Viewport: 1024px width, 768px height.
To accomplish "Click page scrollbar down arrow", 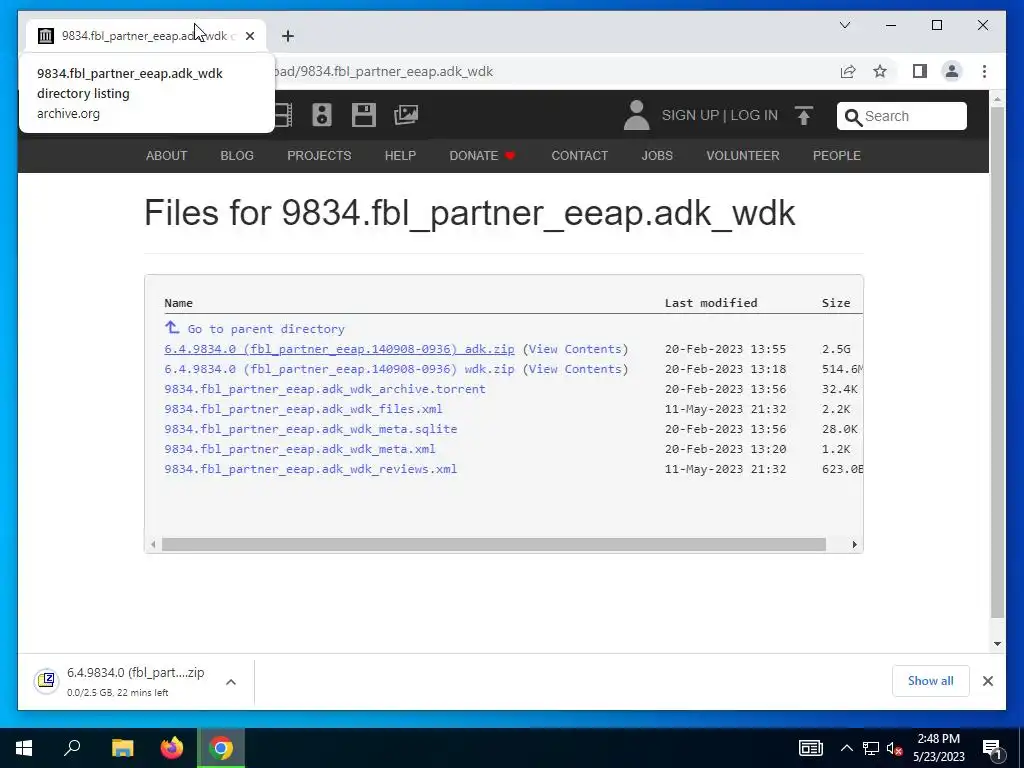I will pyautogui.click(x=997, y=644).
